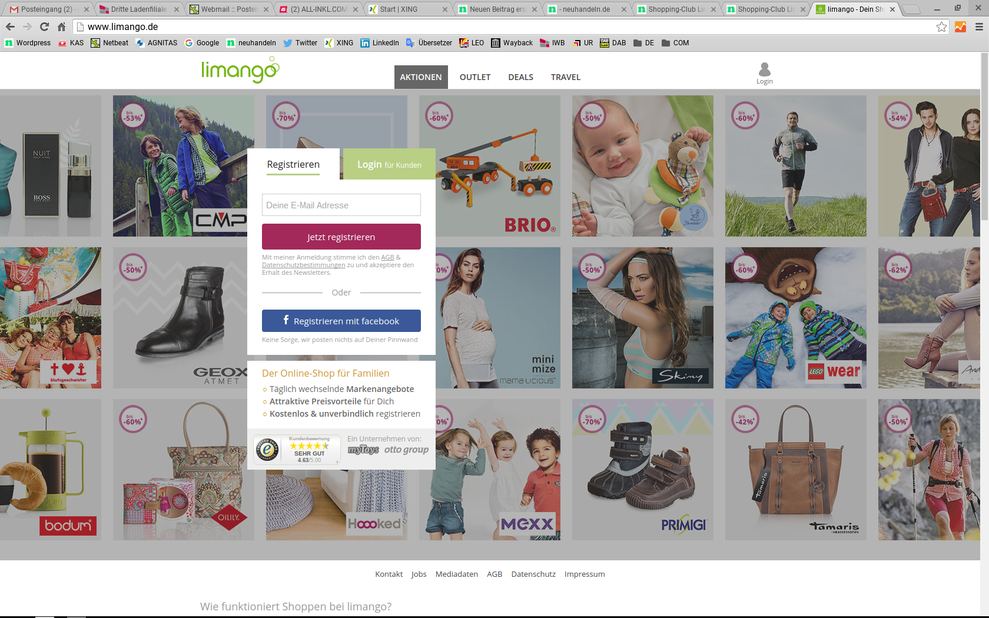
Task: Open the bodum coffee press offer
Action: [x=50, y=469]
